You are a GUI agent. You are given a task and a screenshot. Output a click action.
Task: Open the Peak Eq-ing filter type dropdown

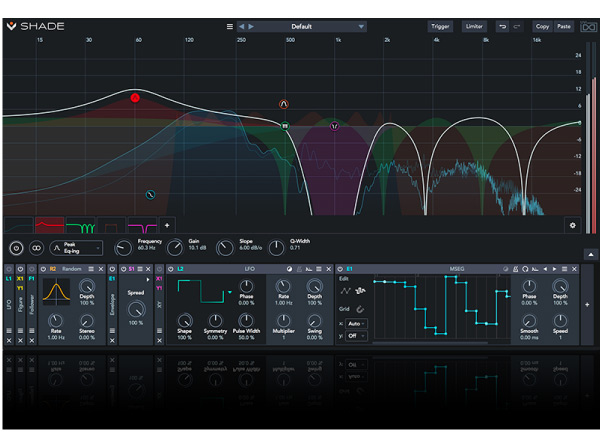point(76,248)
